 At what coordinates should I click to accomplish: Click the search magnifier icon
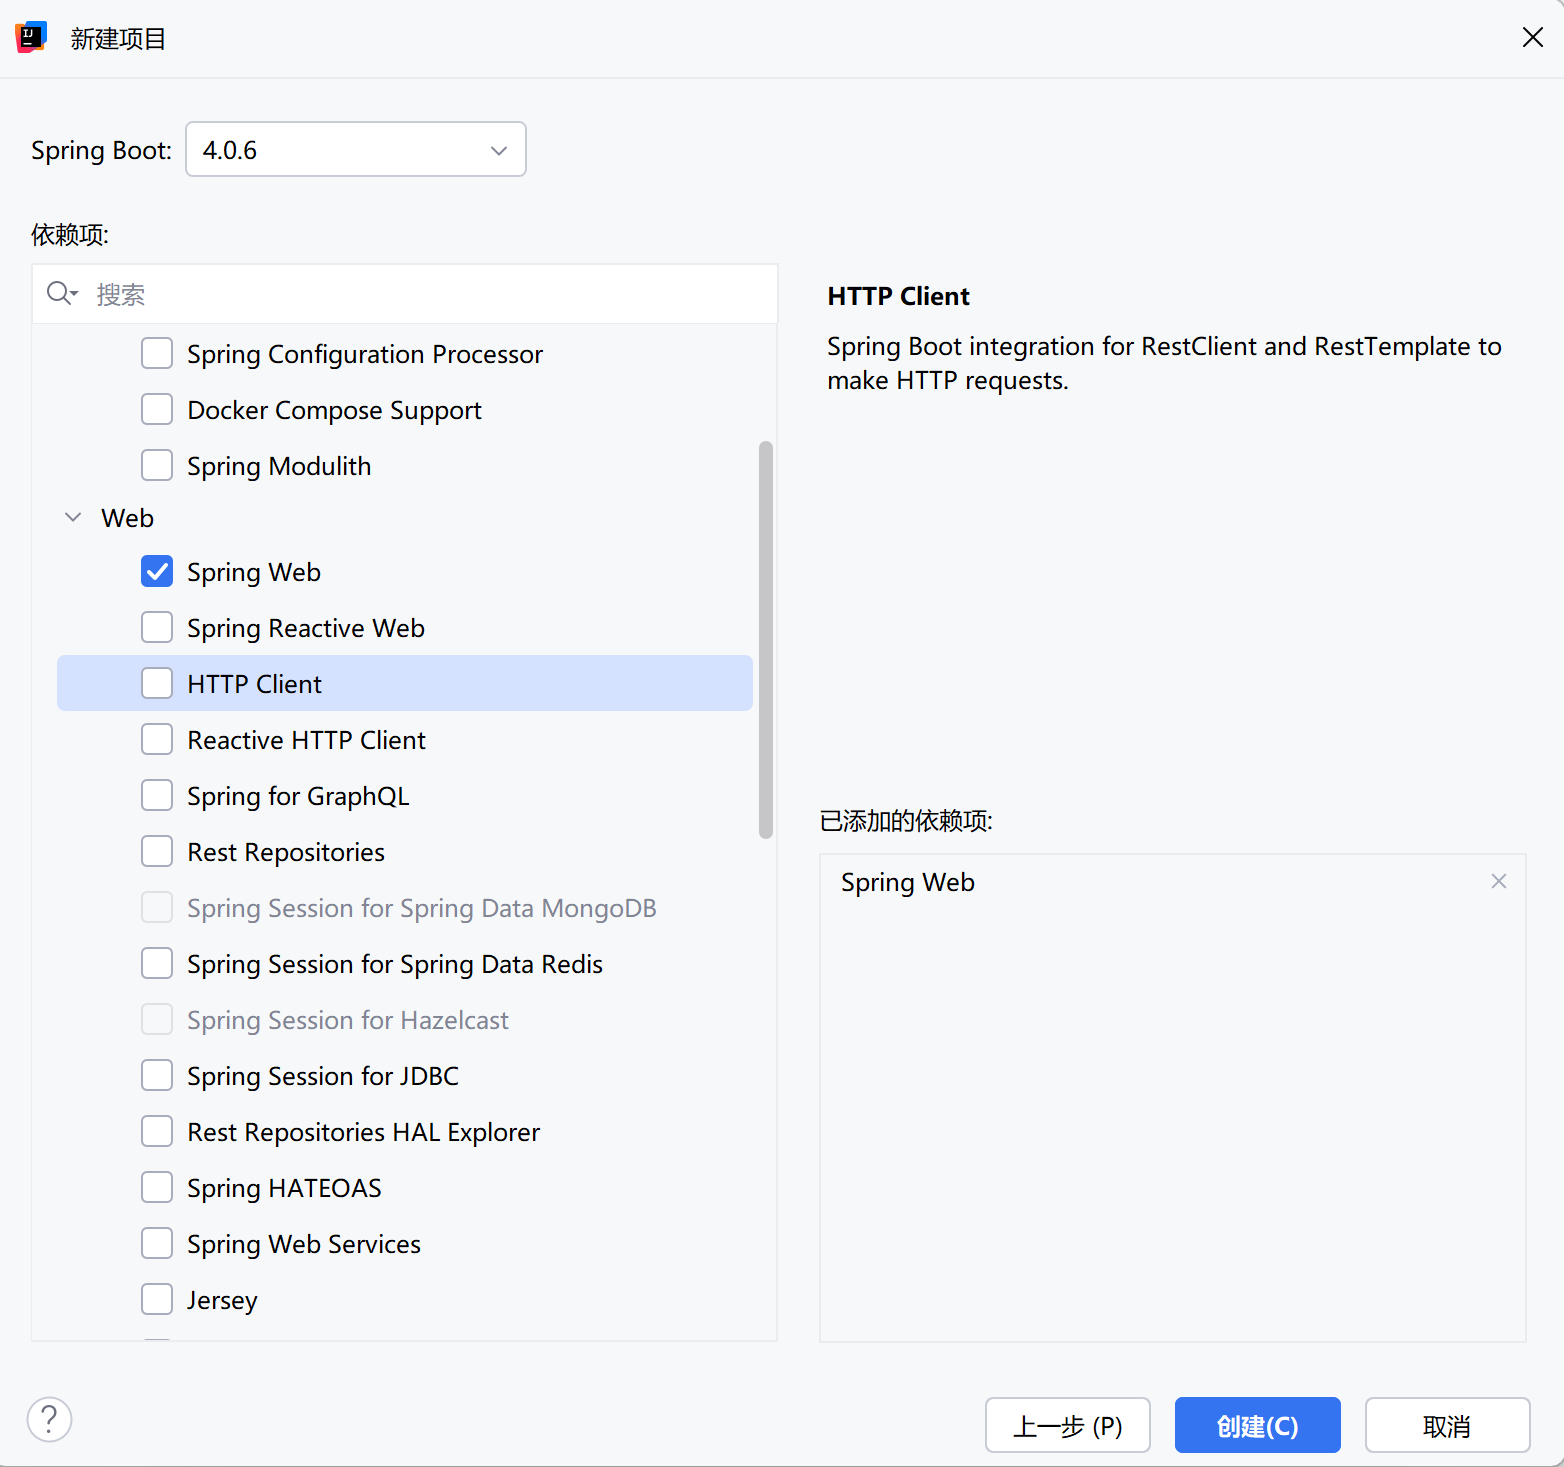point(62,293)
